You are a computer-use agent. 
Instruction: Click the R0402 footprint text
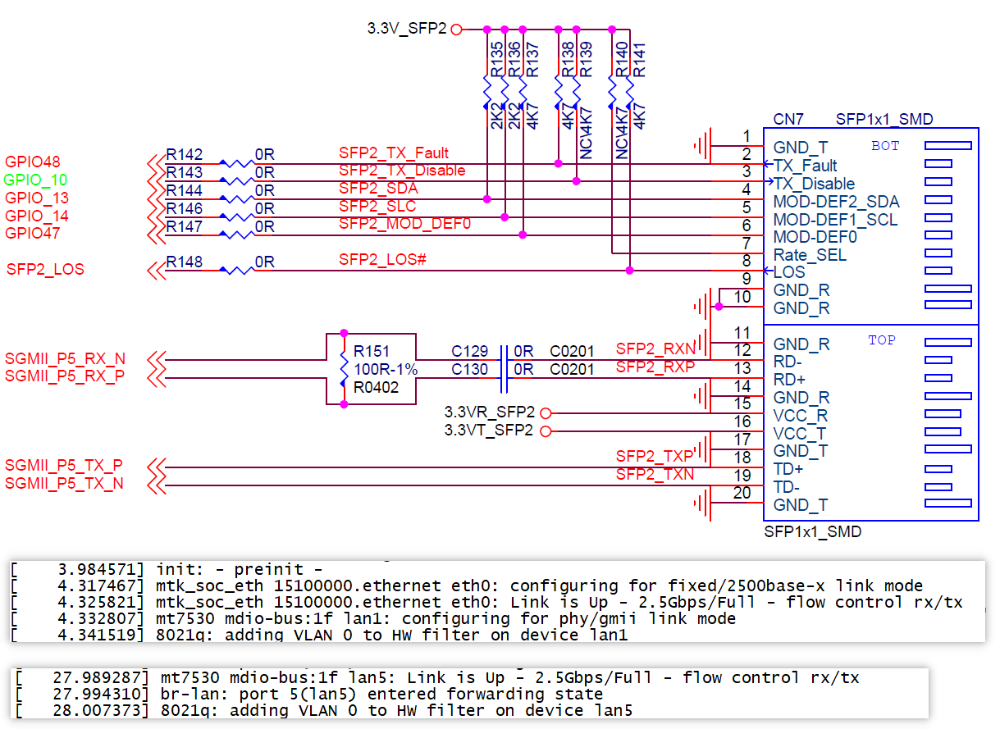[x=376, y=387]
